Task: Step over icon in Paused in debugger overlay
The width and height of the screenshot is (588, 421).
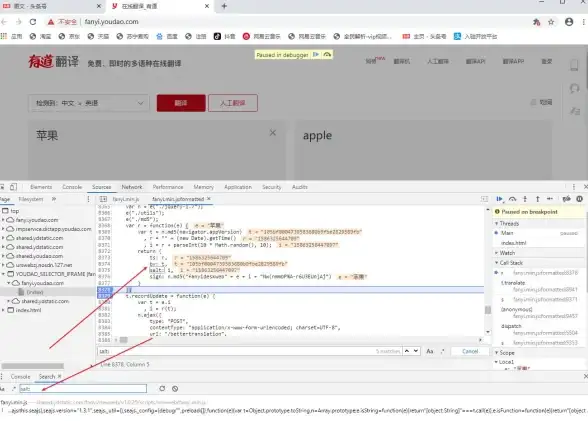Action: click(327, 55)
